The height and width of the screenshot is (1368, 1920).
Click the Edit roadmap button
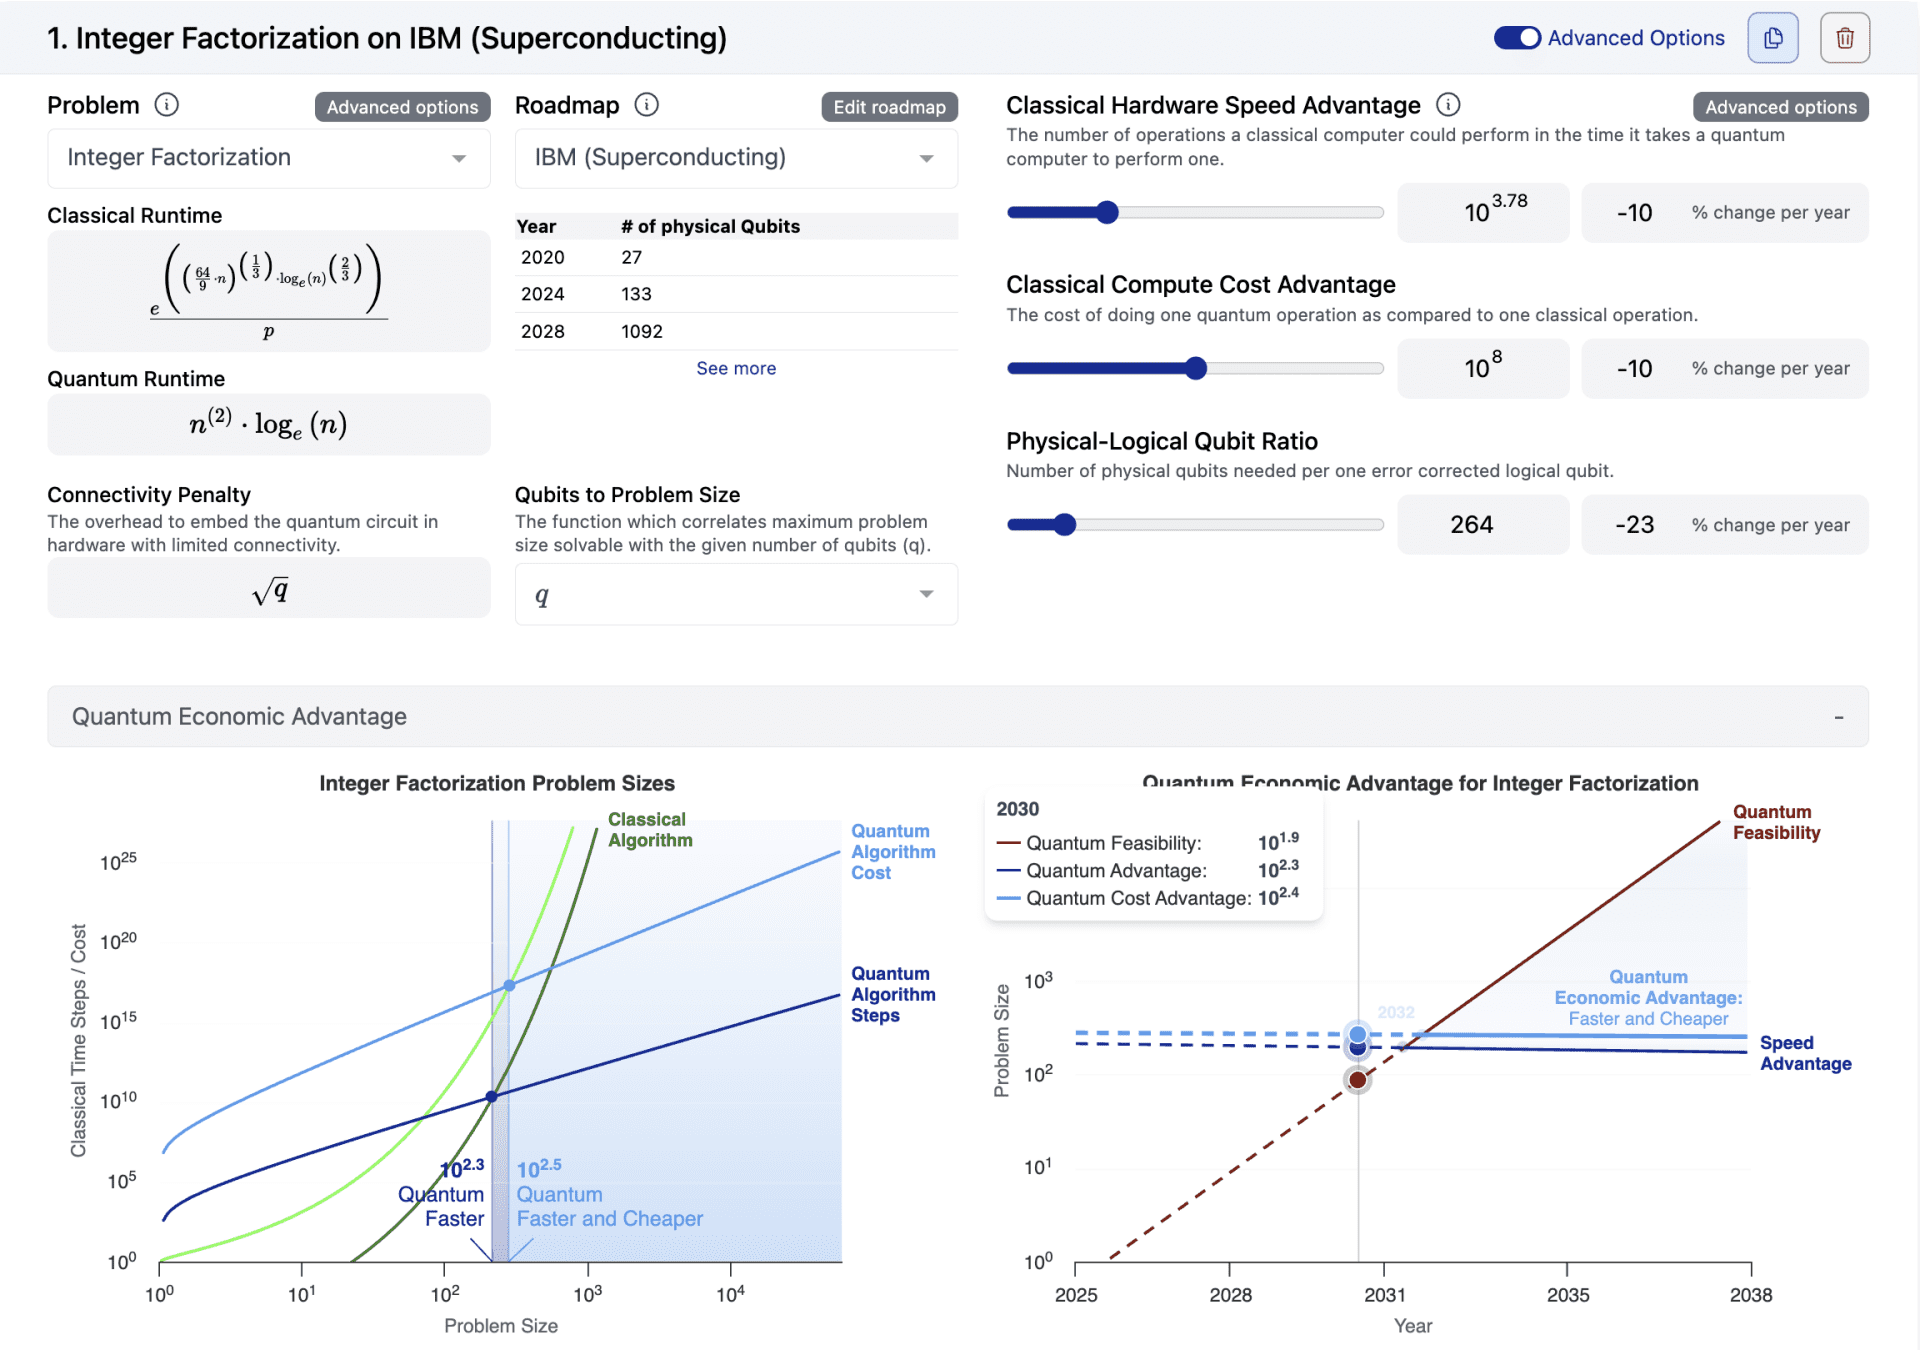click(x=888, y=106)
